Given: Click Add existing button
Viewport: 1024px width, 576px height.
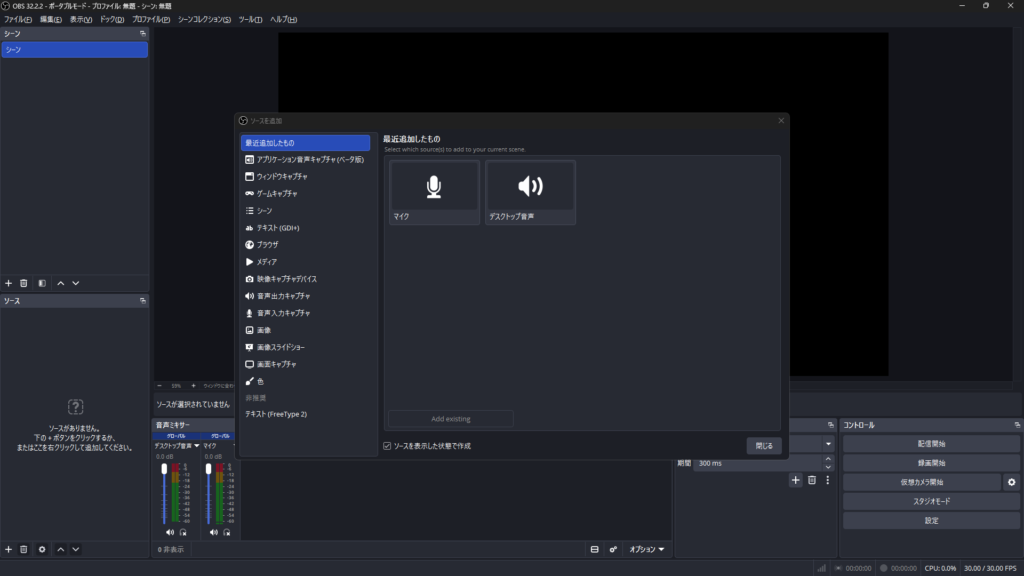Looking at the screenshot, I should tap(451, 419).
